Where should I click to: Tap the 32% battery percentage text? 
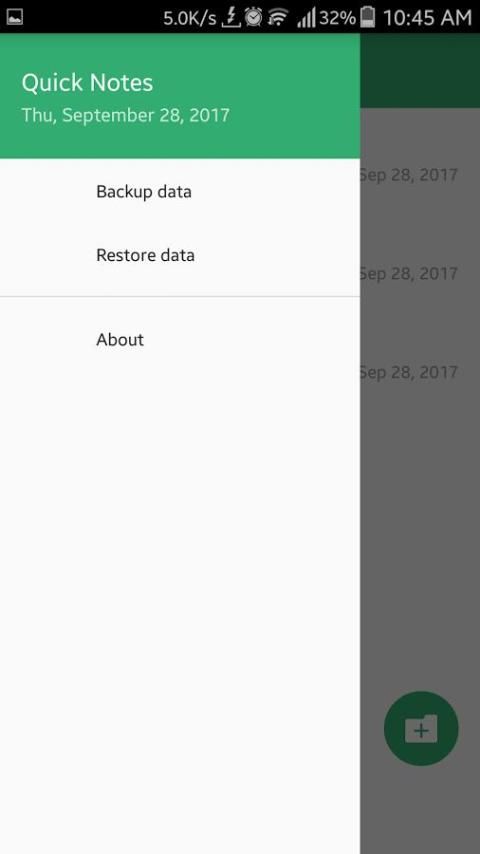[337, 18]
